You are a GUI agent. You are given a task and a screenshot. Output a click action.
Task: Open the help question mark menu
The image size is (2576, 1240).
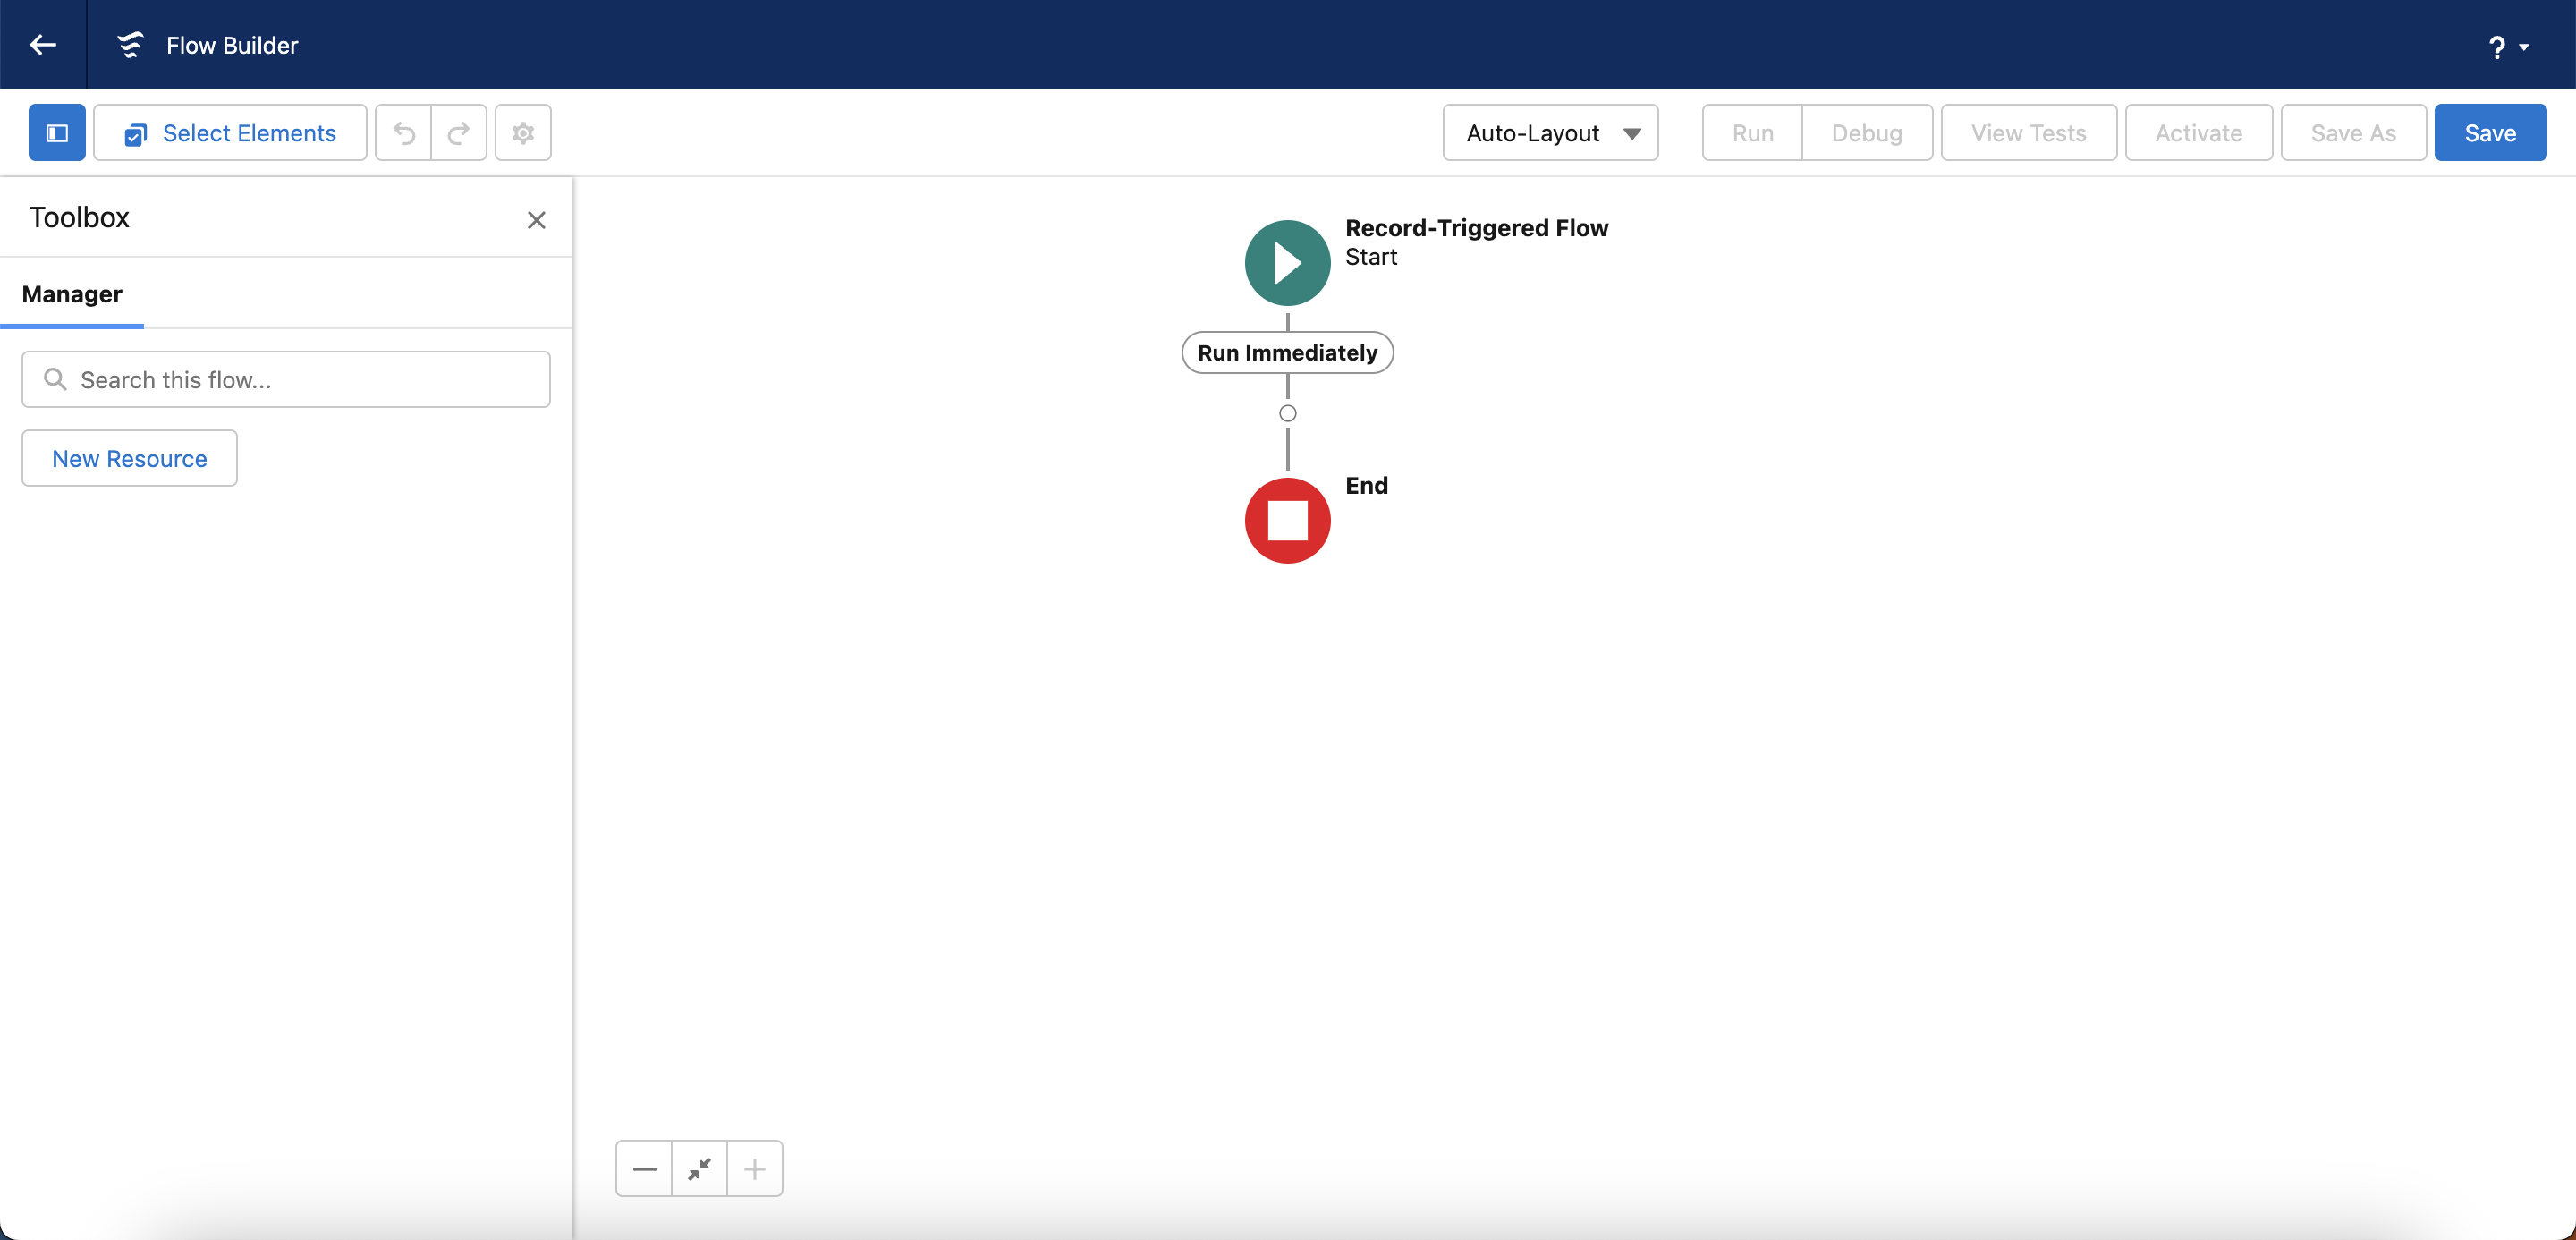click(2506, 47)
